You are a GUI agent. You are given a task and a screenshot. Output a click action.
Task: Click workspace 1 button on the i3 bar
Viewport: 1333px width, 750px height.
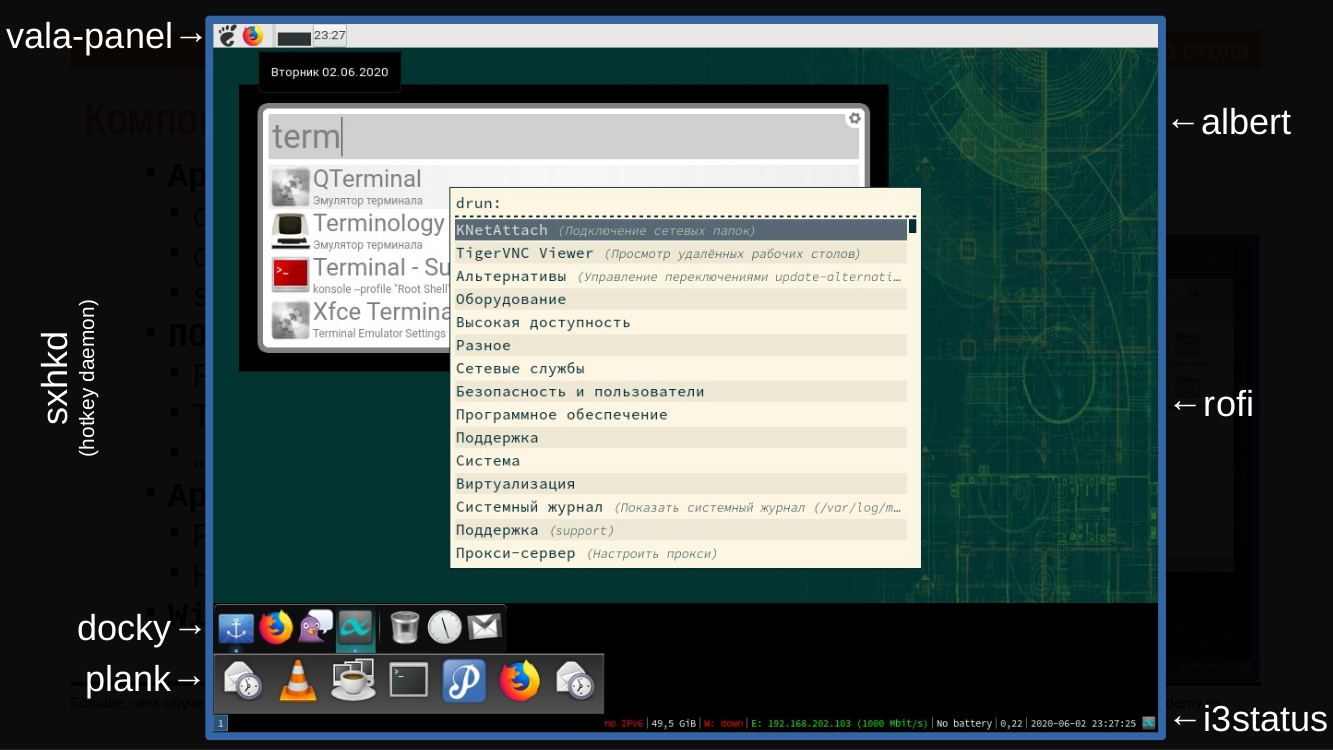point(218,722)
